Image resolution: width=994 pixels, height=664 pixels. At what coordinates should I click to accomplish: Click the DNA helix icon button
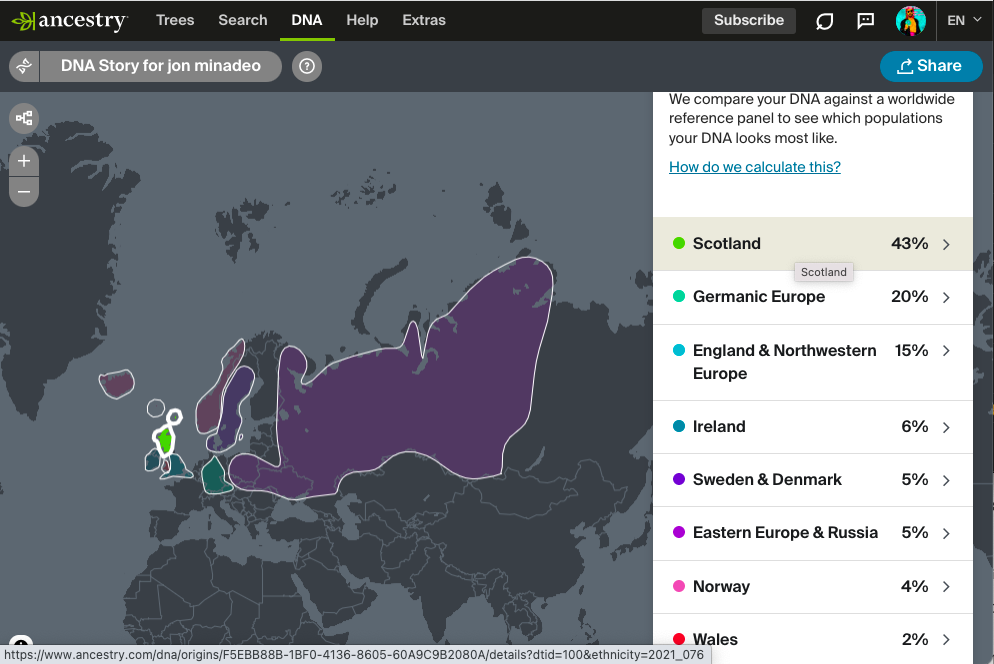click(24, 66)
